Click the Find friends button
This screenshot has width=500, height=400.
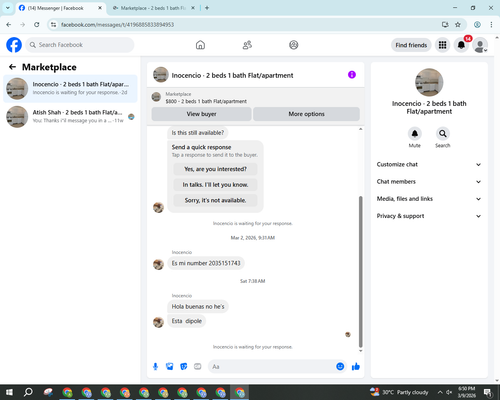coord(411,45)
